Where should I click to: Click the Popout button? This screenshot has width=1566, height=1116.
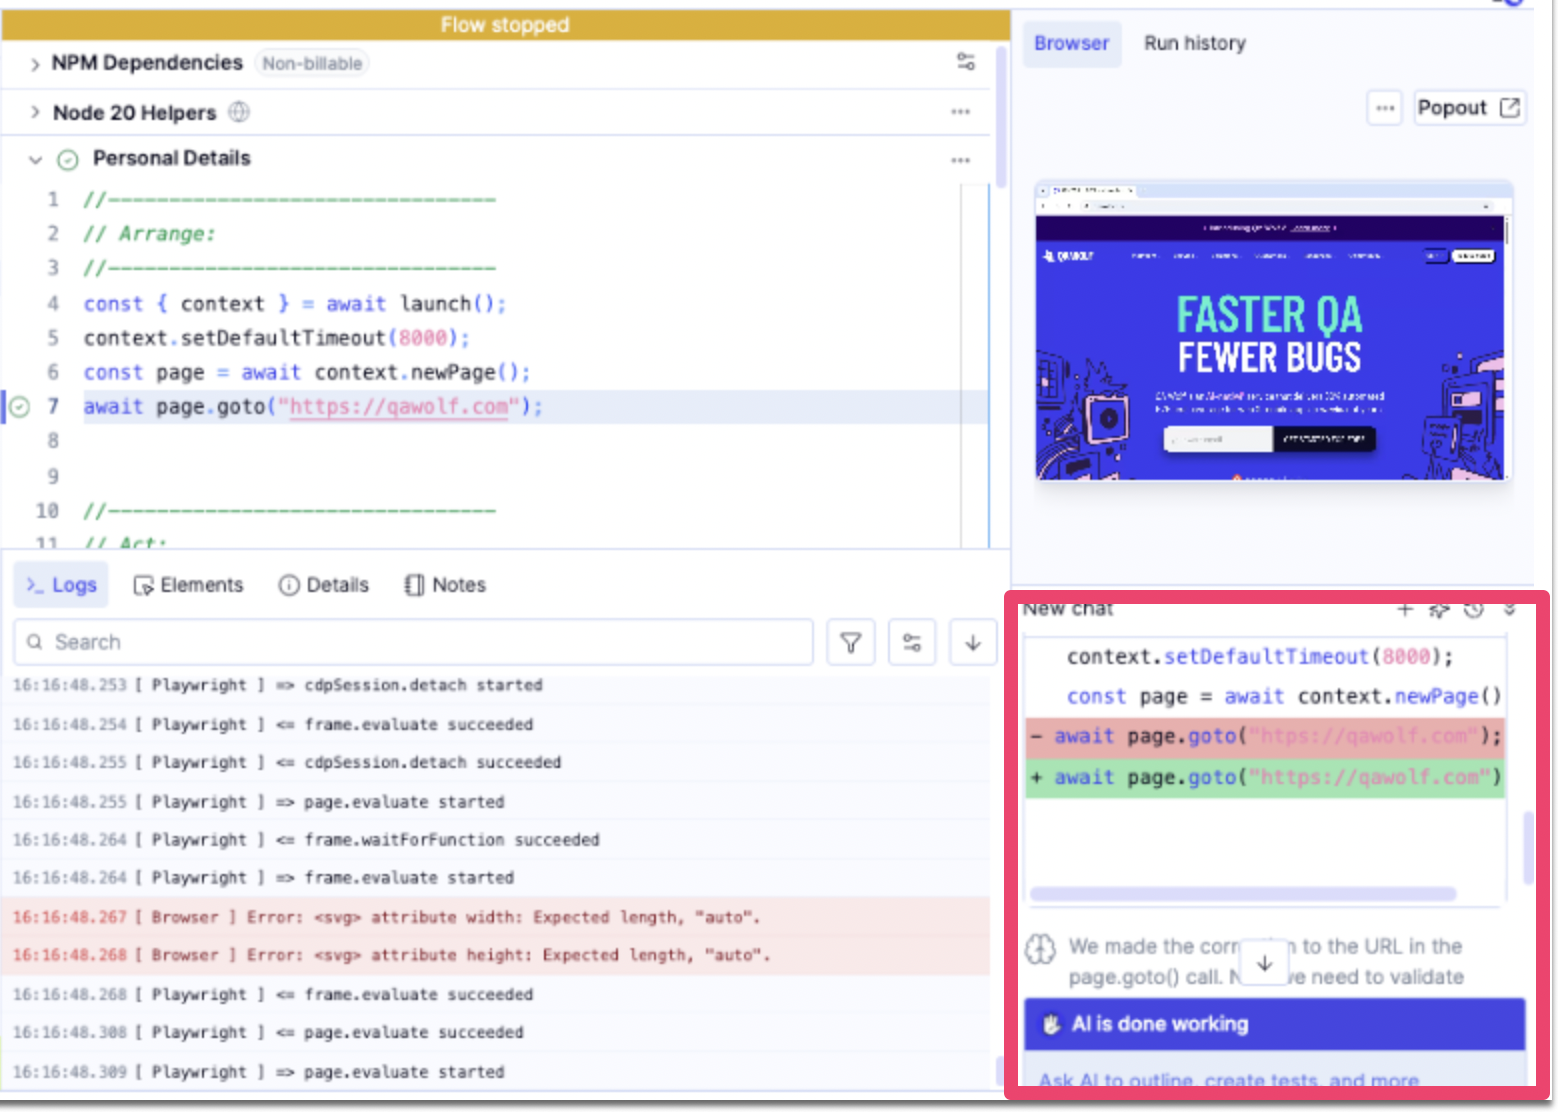click(1468, 108)
